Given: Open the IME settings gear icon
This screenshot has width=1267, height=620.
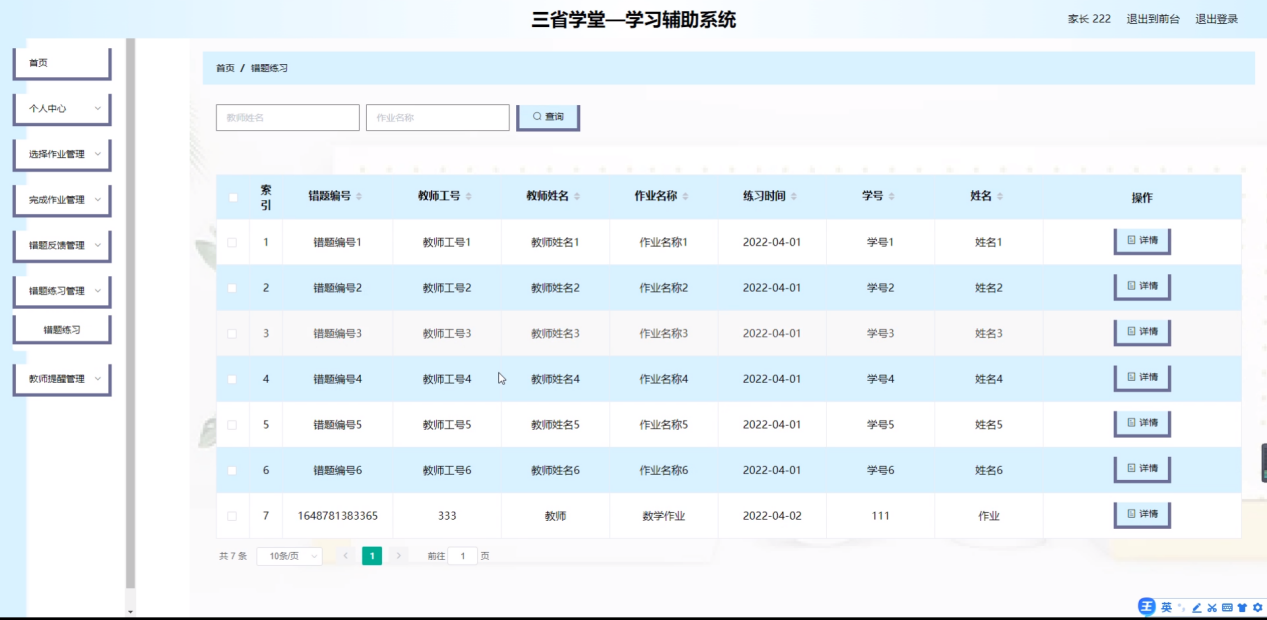Looking at the screenshot, I should 1257,608.
